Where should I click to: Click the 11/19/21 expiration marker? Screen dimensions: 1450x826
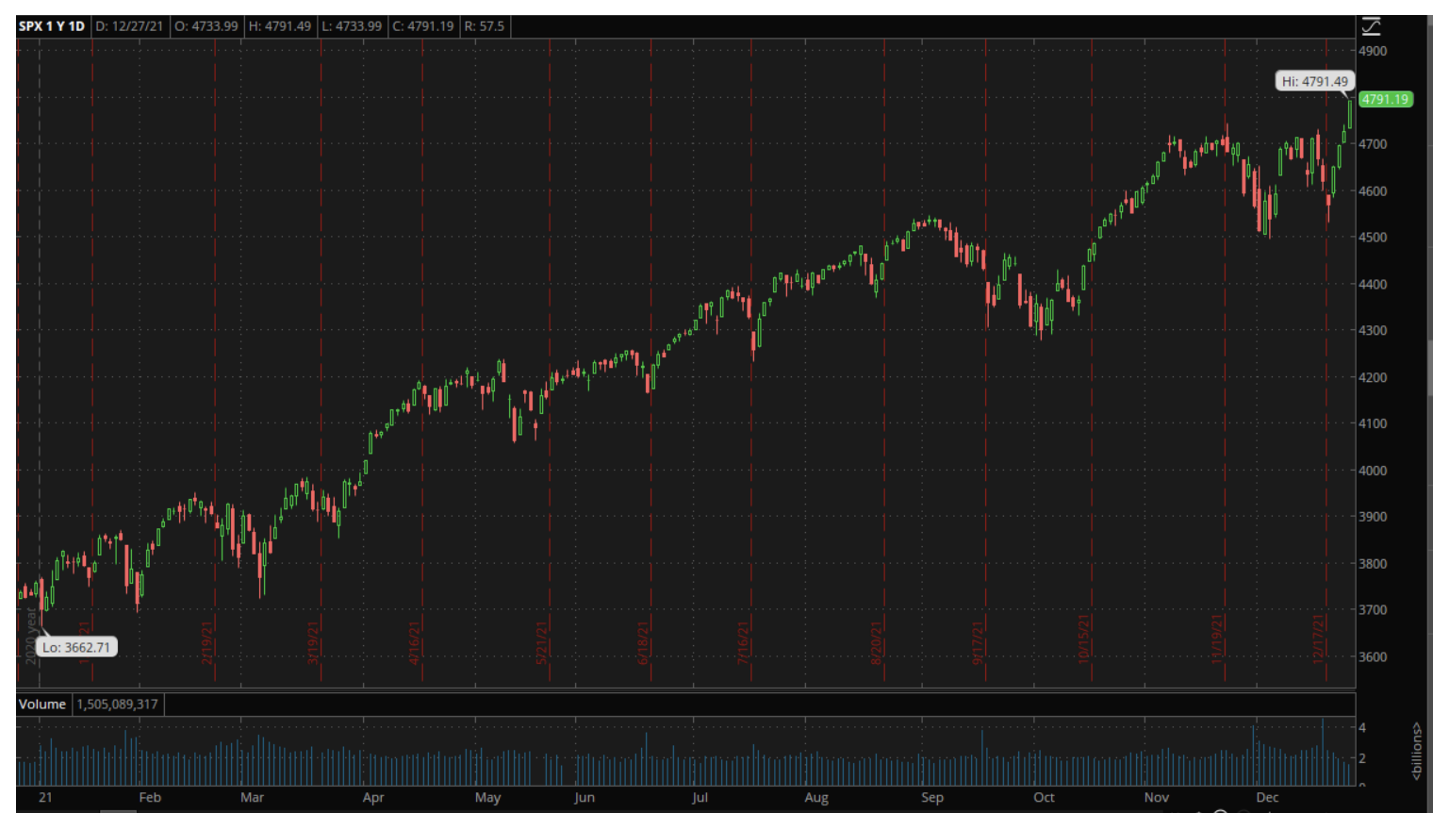click(1217, 641)
